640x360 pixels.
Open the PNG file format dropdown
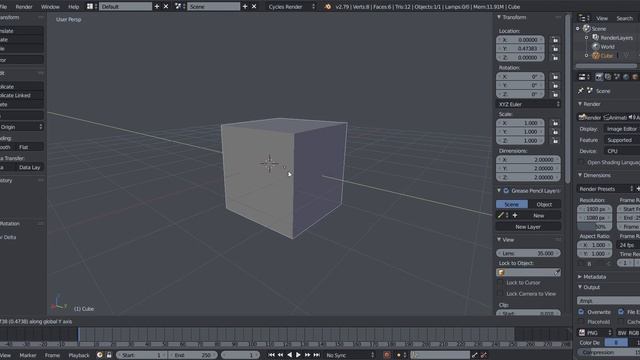595,333
